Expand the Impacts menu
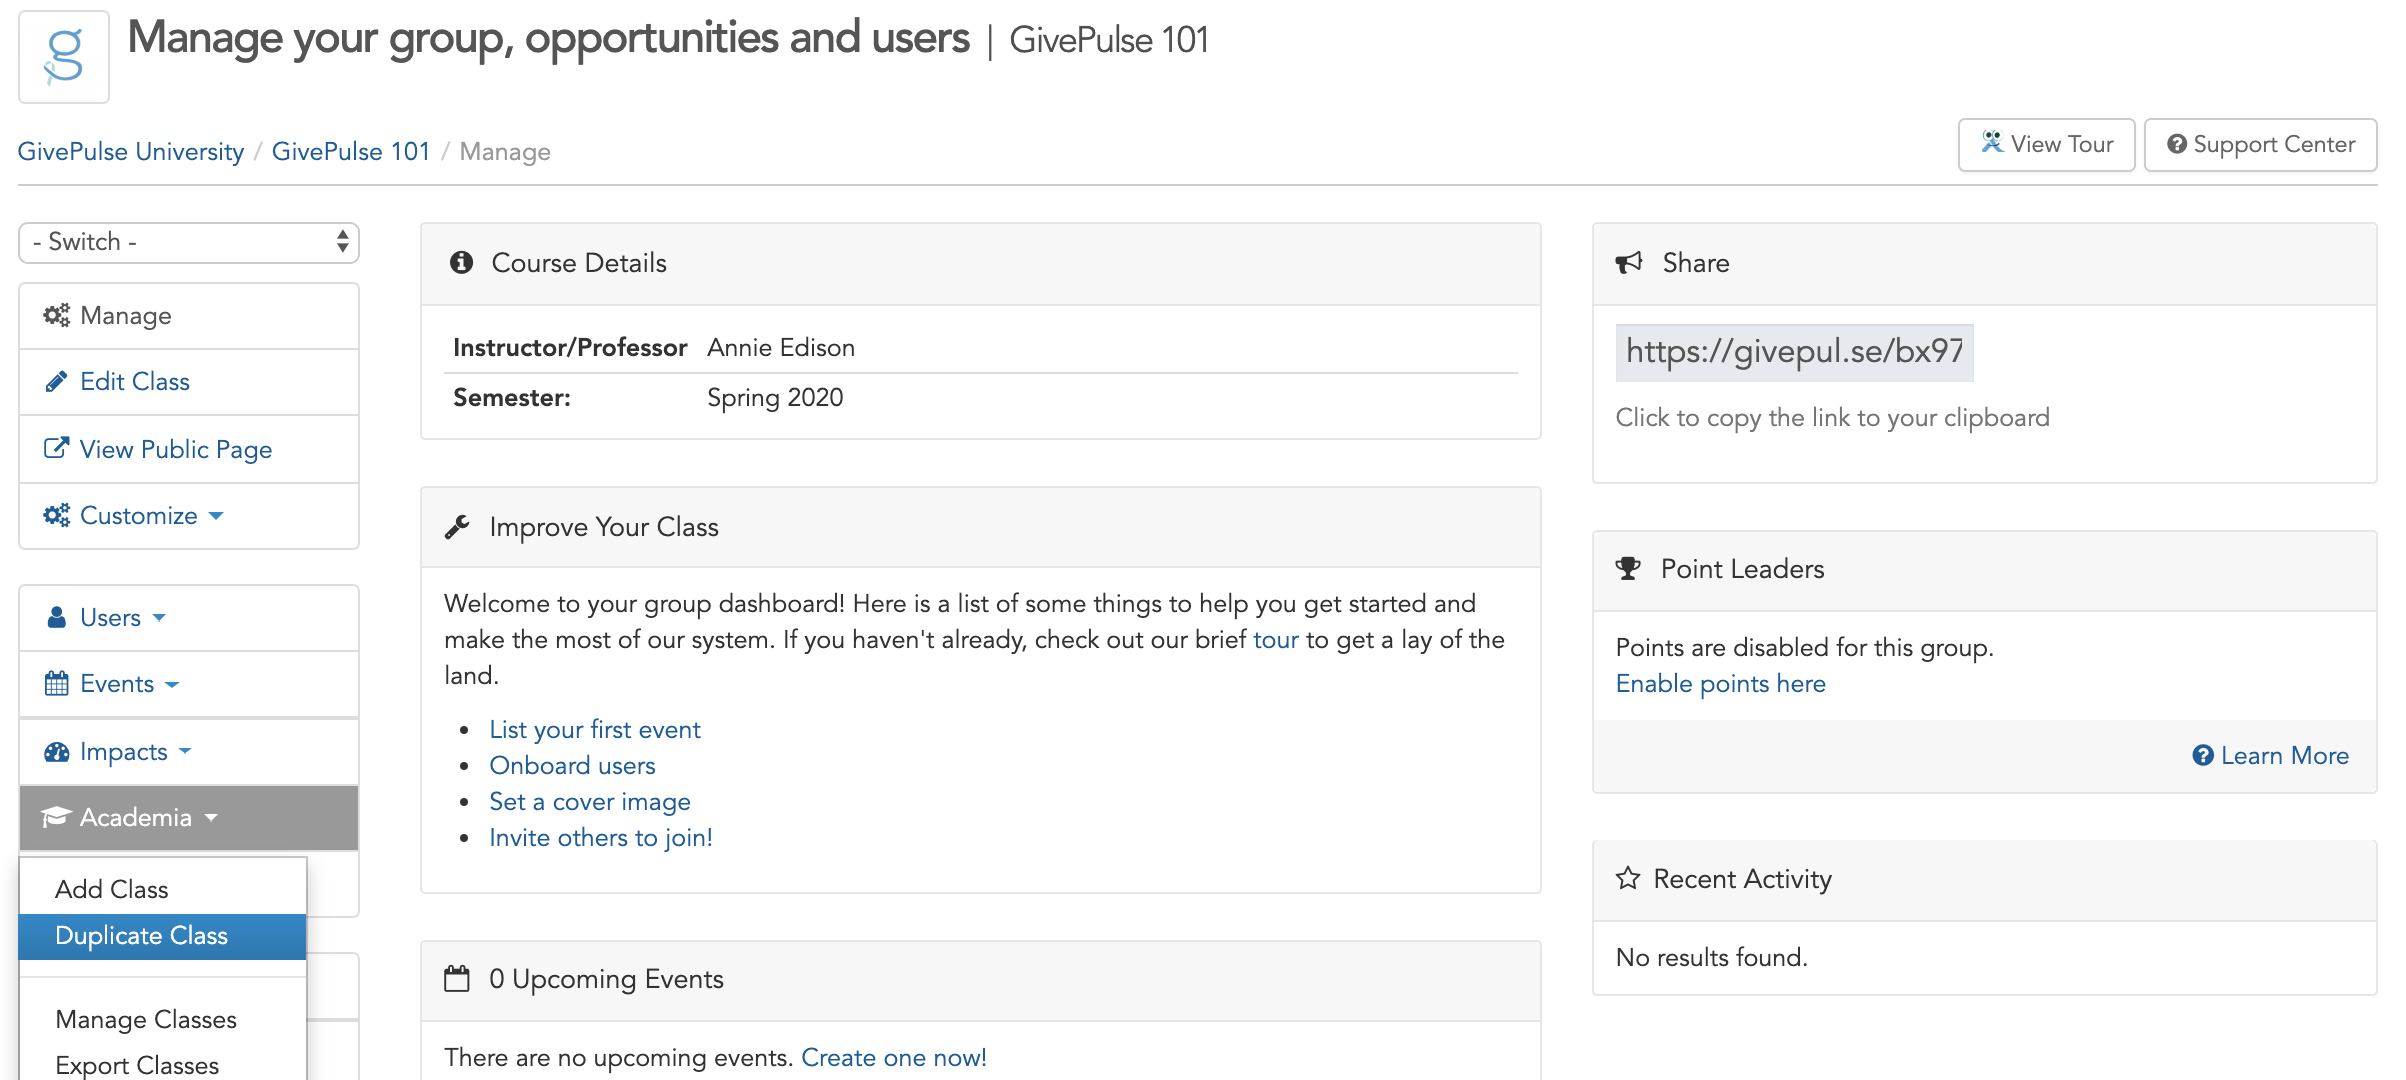 coord(189,752)
